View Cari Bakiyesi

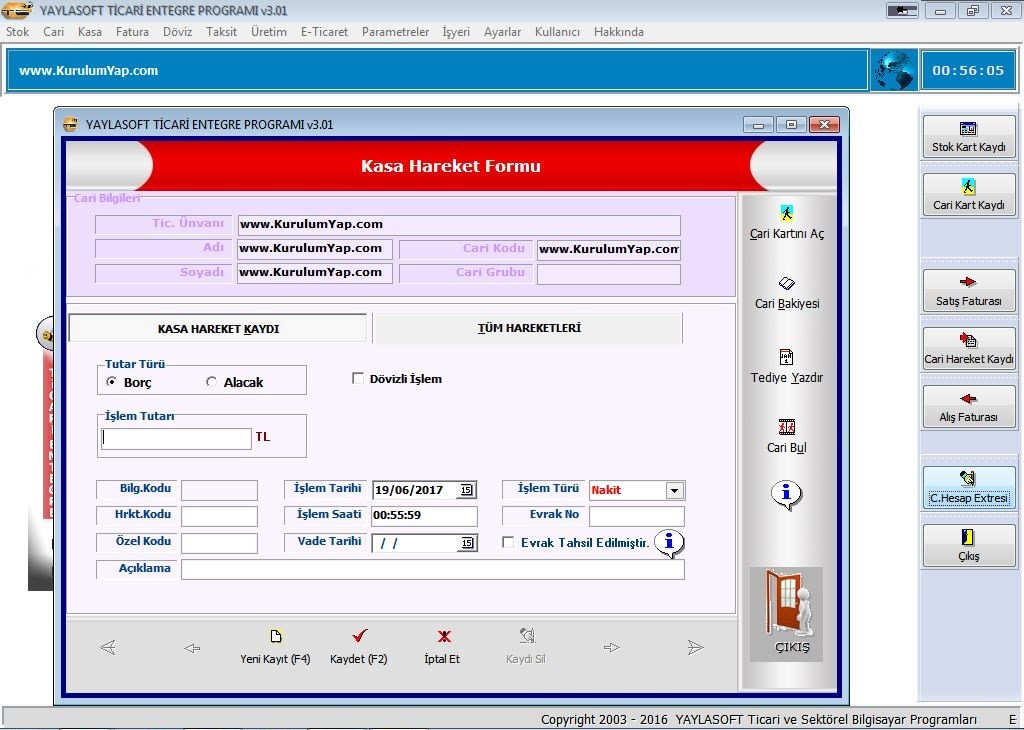(786, 293)
